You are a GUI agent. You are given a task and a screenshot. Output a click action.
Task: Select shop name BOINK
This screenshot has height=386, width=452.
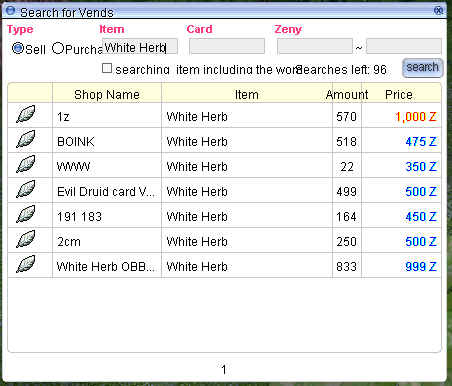coord(76,142)
